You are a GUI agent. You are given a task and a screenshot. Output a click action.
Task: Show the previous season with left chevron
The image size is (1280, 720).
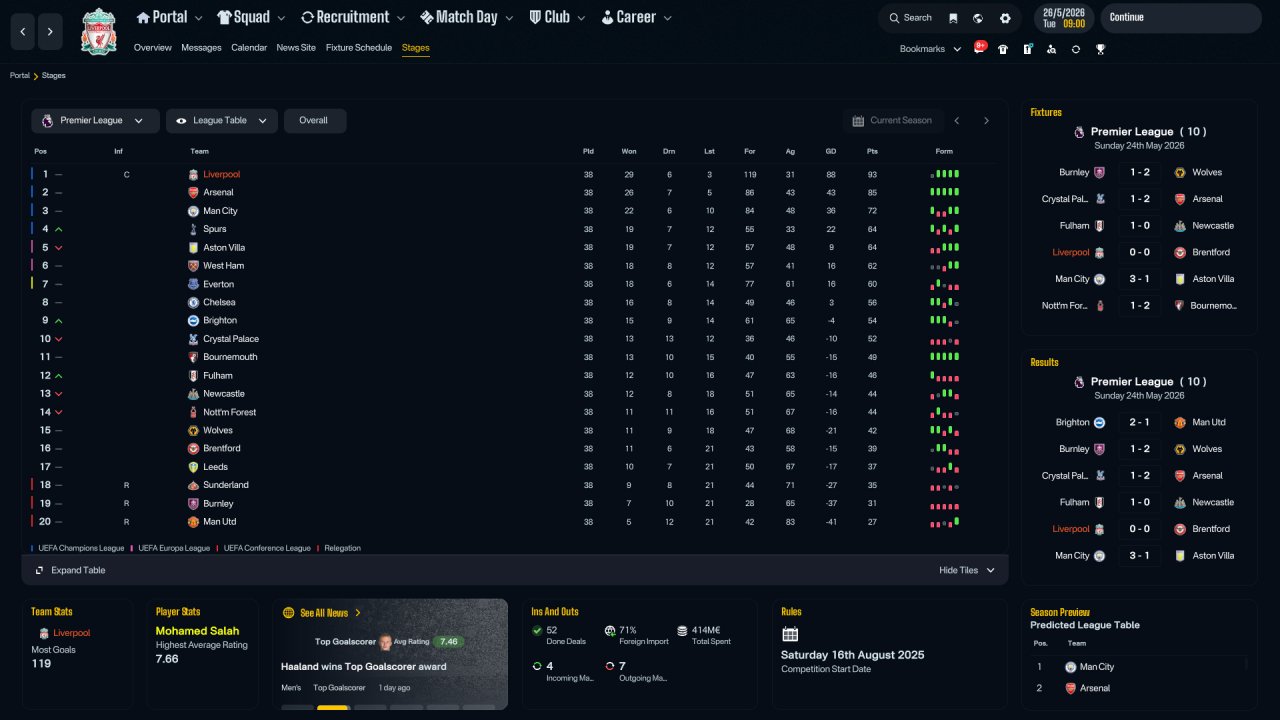[x=957, y=121]
